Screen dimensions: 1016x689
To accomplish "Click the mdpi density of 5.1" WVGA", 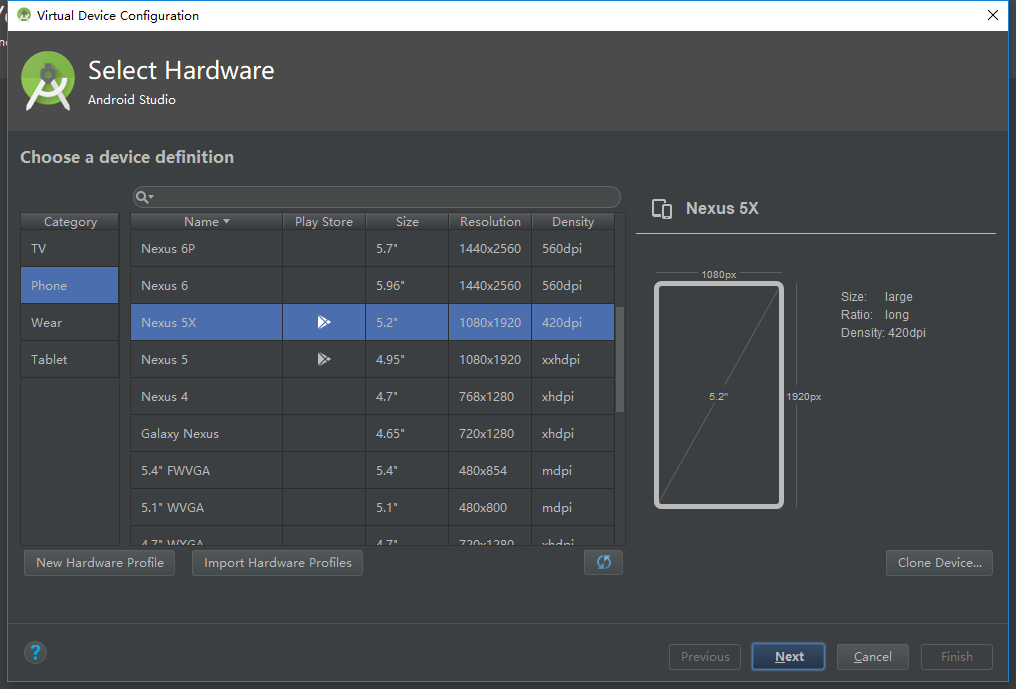I will [573, 507].
